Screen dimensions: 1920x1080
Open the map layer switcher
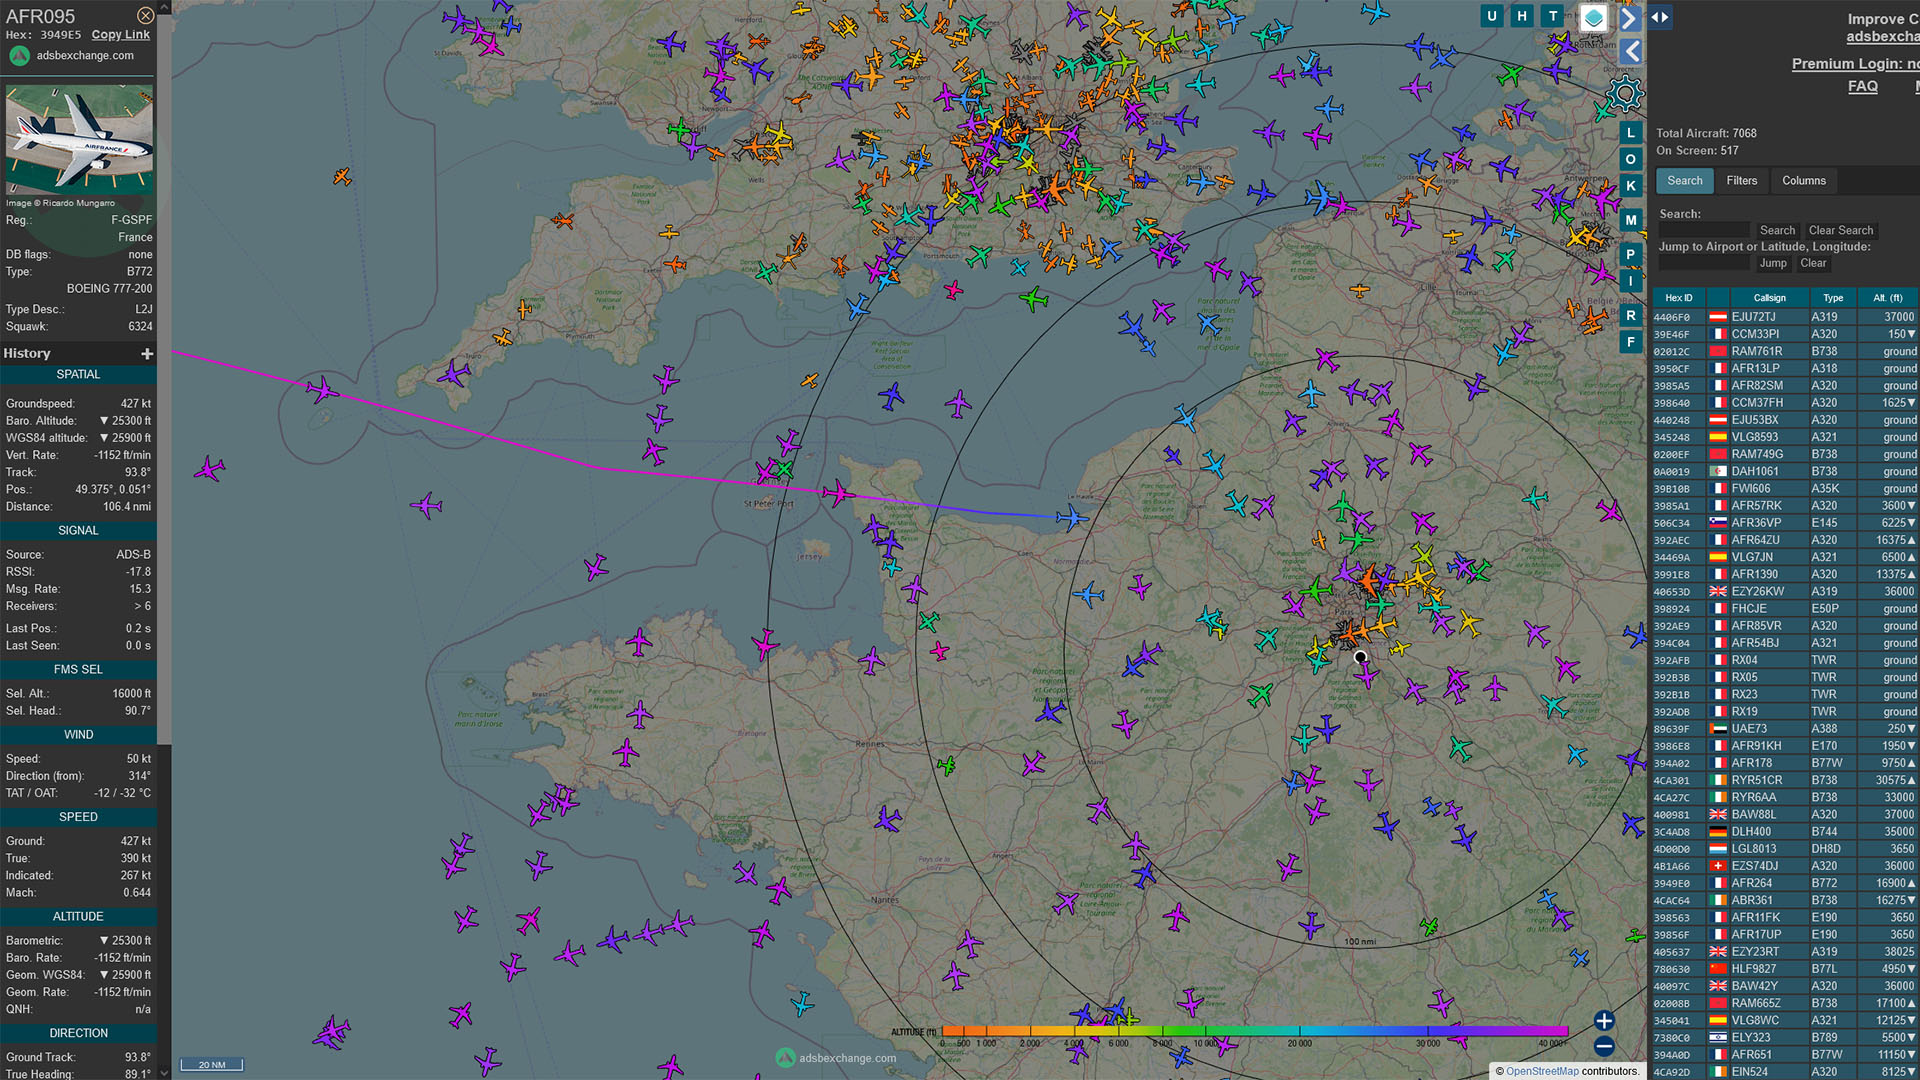coord(1594,17)
